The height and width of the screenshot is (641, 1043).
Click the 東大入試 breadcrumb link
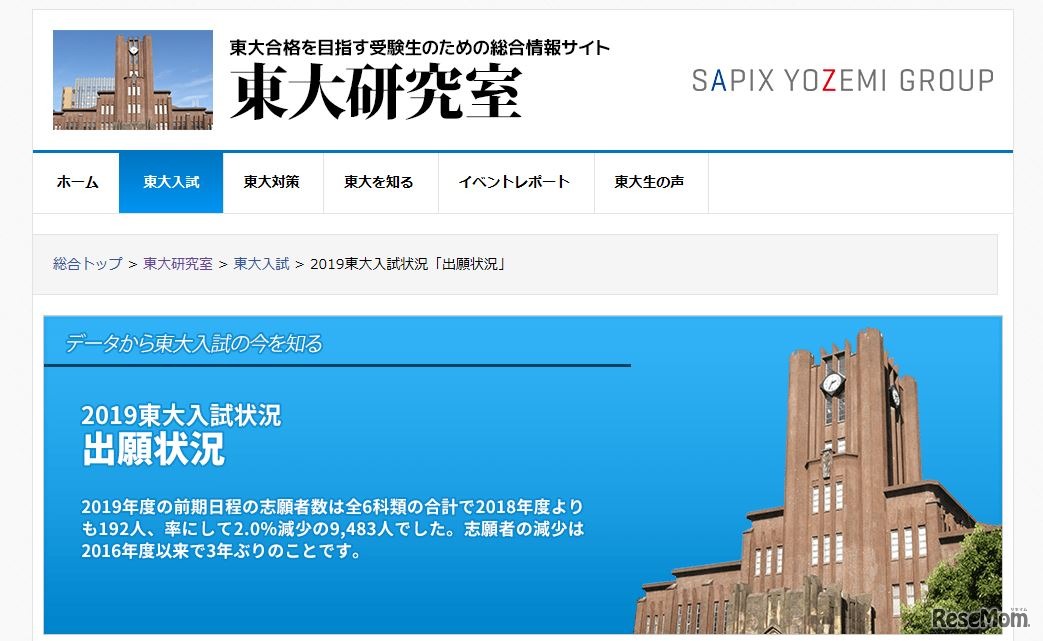(x=262, y=263)
